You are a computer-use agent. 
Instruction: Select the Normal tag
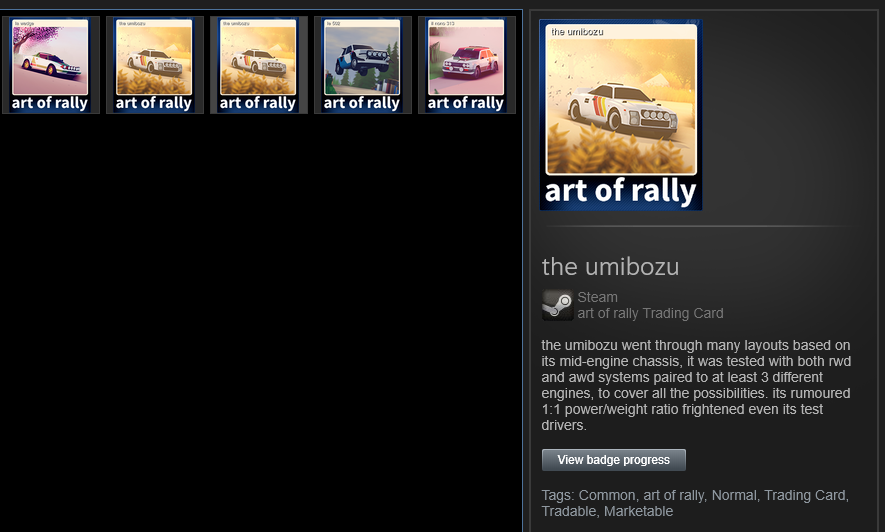(734, 495)
